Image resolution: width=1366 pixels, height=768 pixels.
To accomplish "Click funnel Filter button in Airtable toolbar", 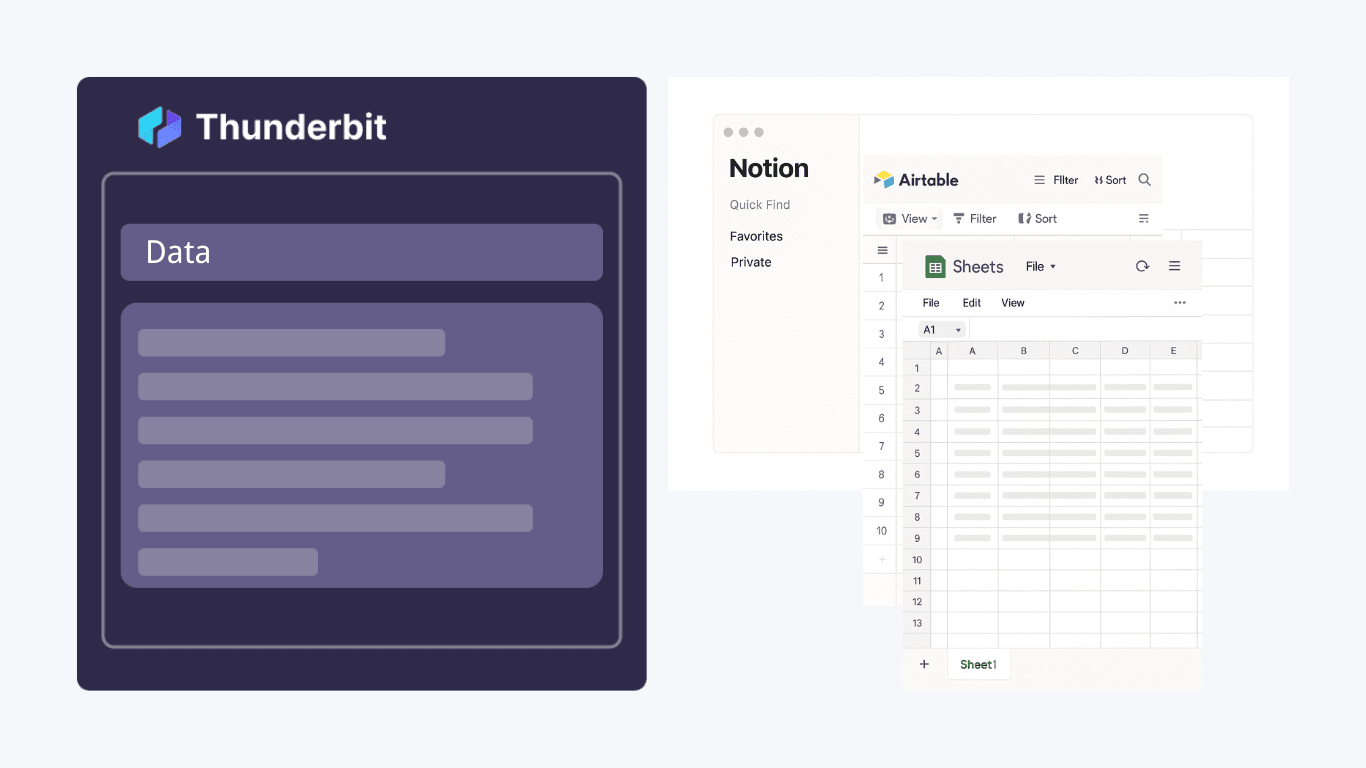I will tap(974, 218).
